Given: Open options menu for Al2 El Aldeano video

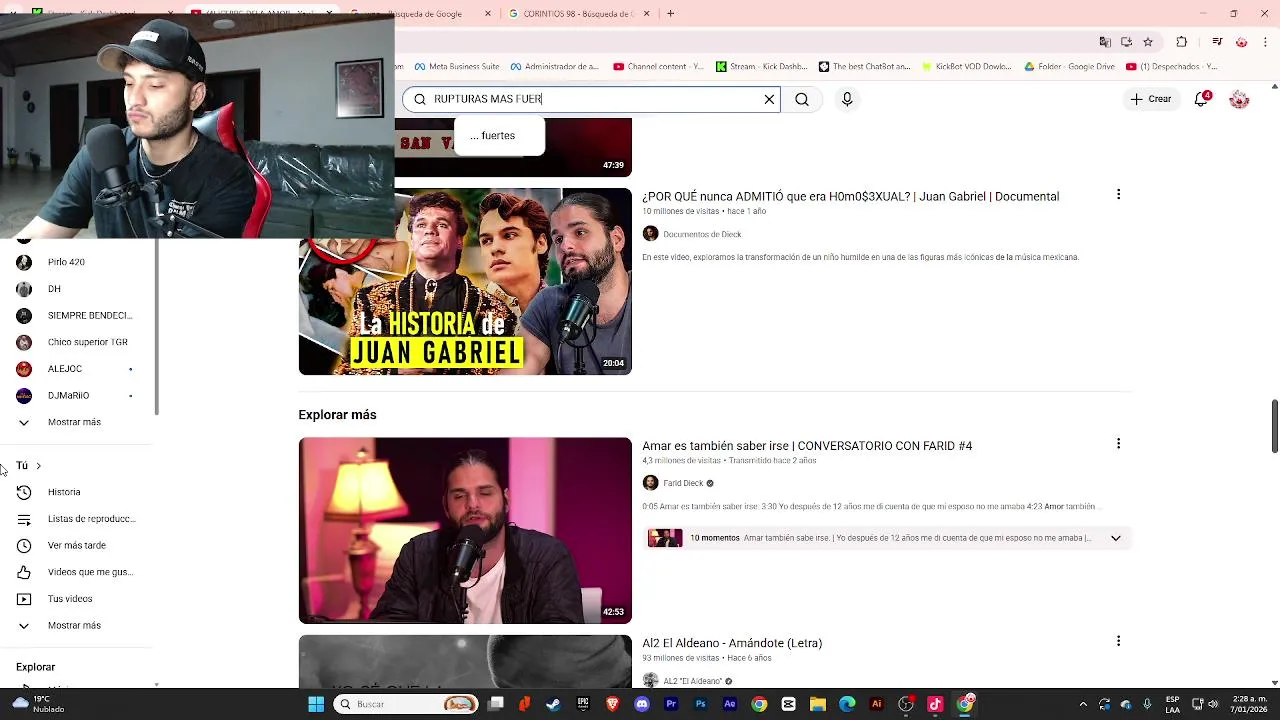Looking at the screenshot, I should 1118,641.
